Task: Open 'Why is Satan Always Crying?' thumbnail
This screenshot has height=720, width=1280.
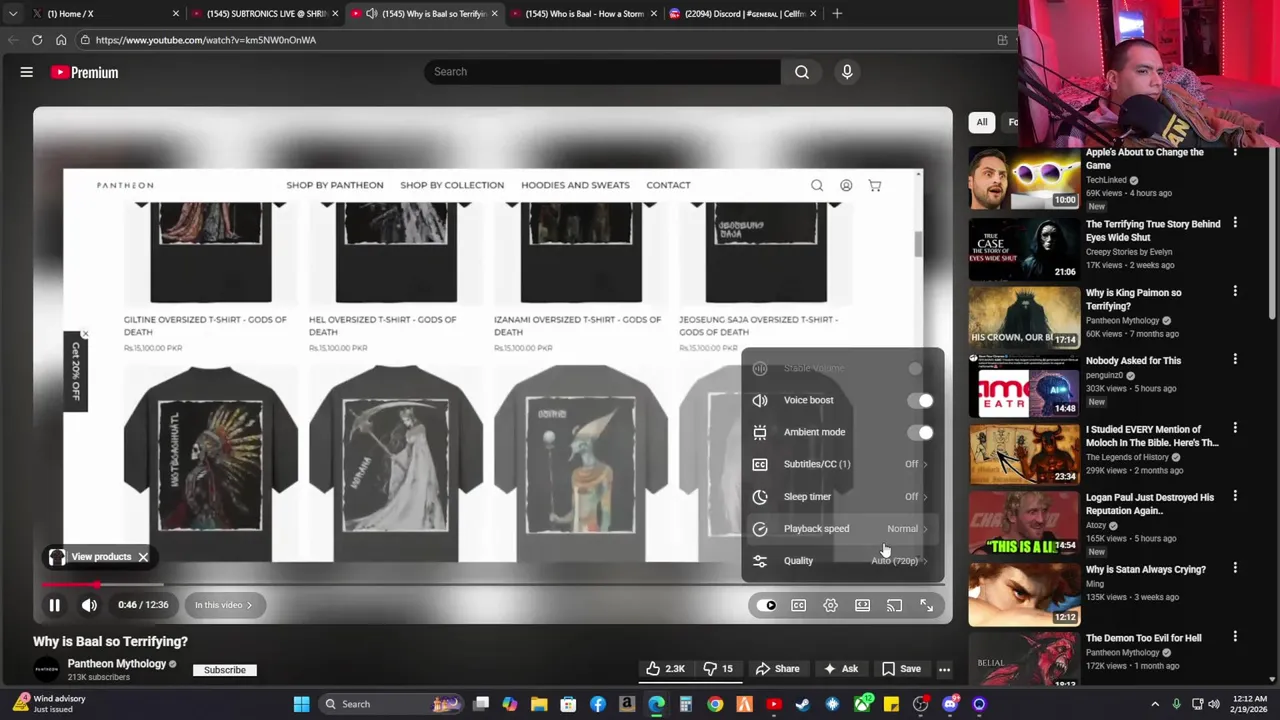Action: click(1024, 593)
